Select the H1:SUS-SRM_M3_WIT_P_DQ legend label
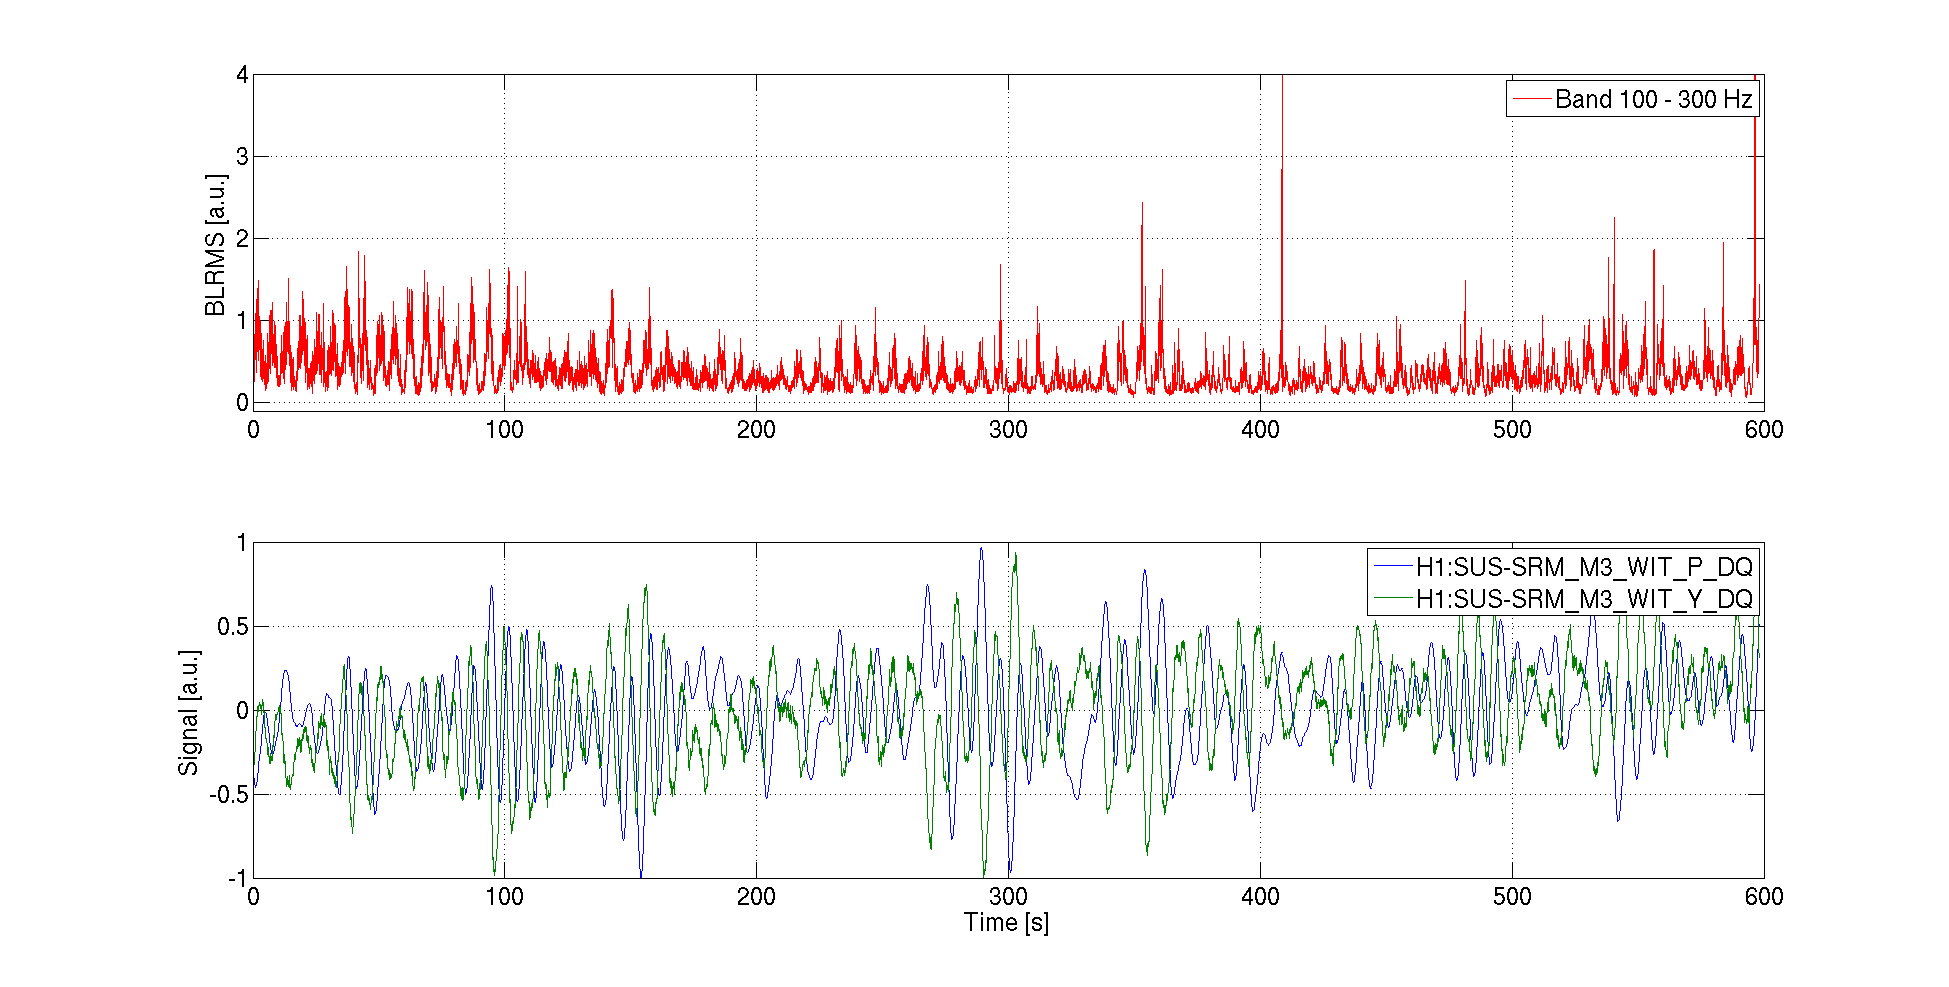Image resolution: width=1949 pixels, height=987 pixels. (1584, 567)
